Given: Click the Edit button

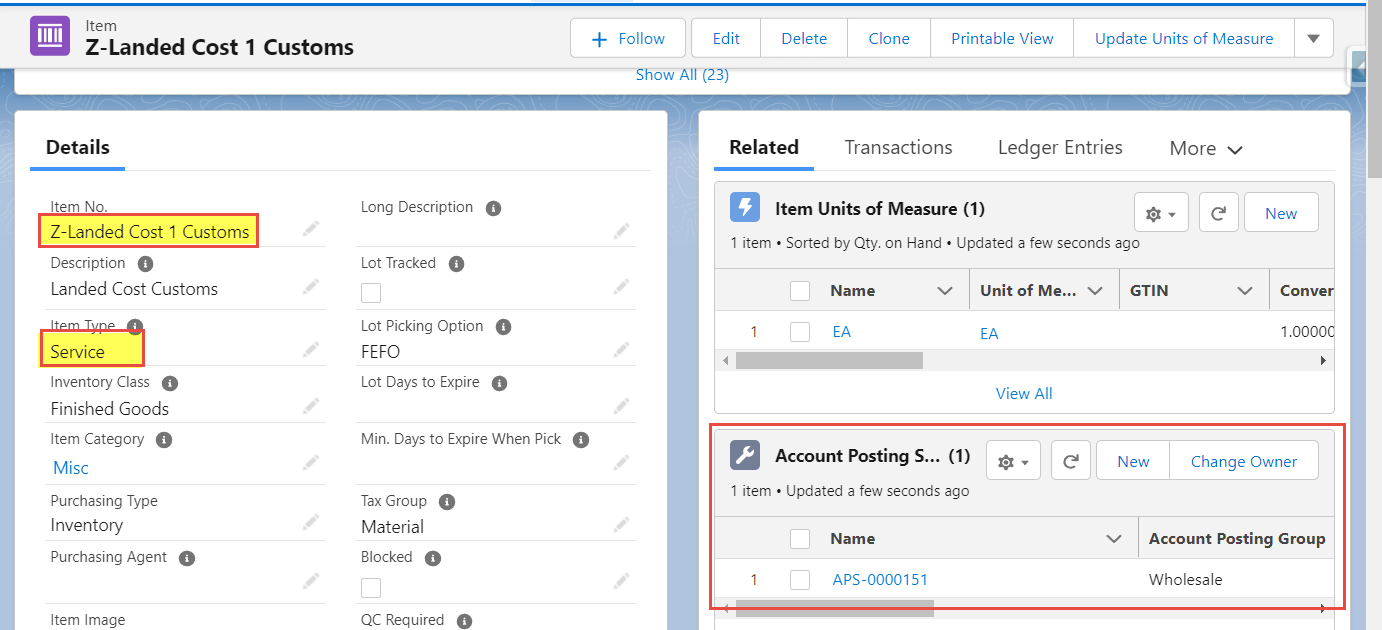Looking at the screenshot, I should click(726, 38).
